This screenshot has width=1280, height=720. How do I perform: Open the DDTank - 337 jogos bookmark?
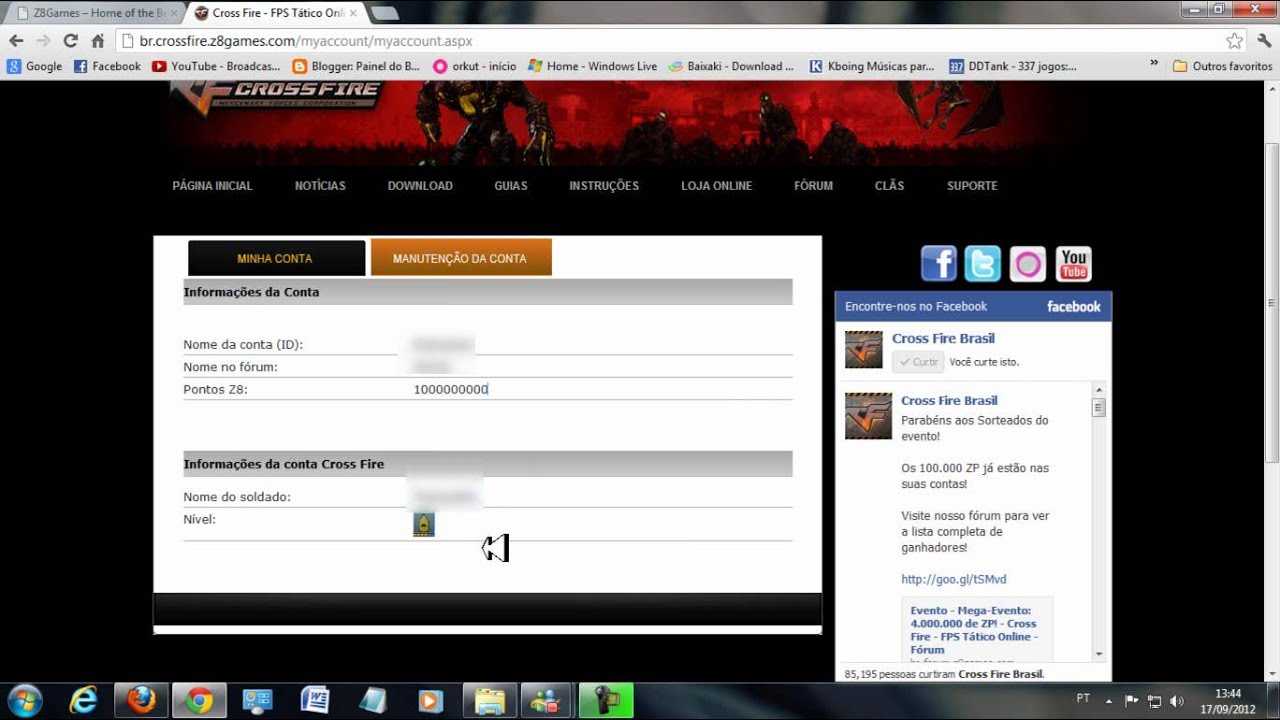pos(1012,66)
